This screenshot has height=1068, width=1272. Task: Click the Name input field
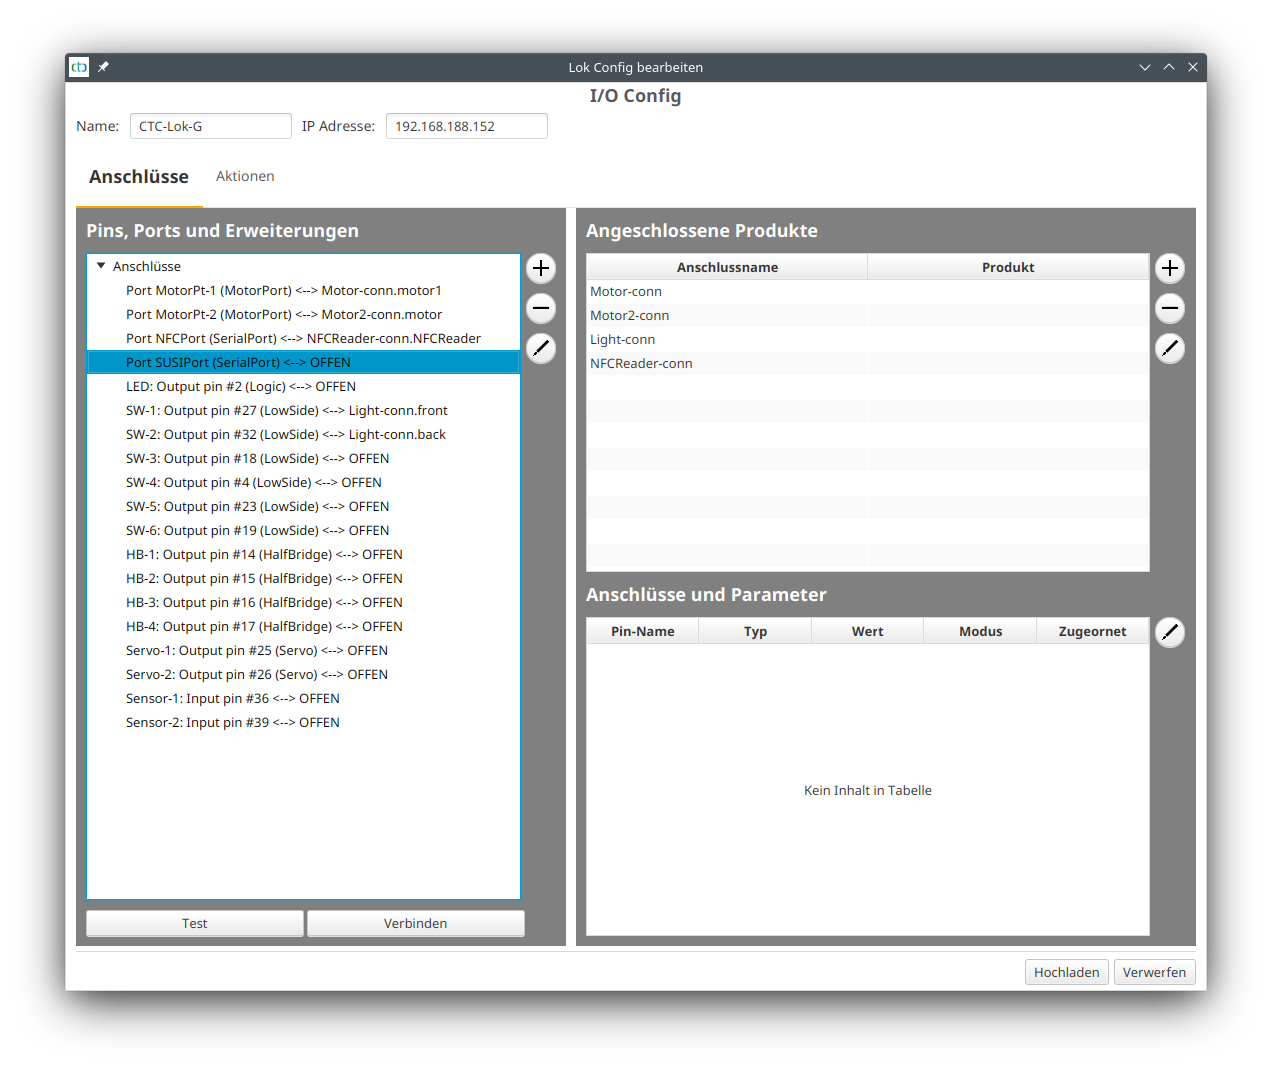coord(210,126)
